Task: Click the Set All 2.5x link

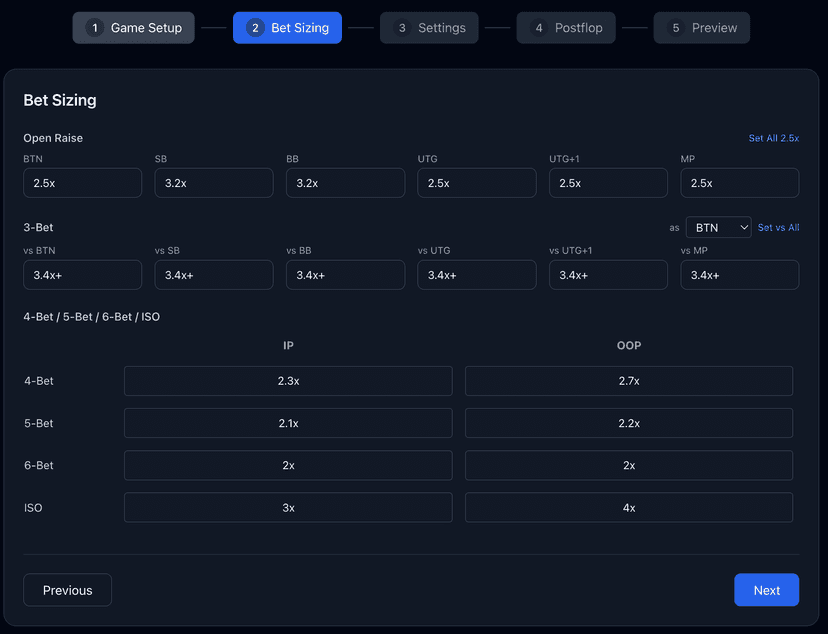Action: coord(774,138)
